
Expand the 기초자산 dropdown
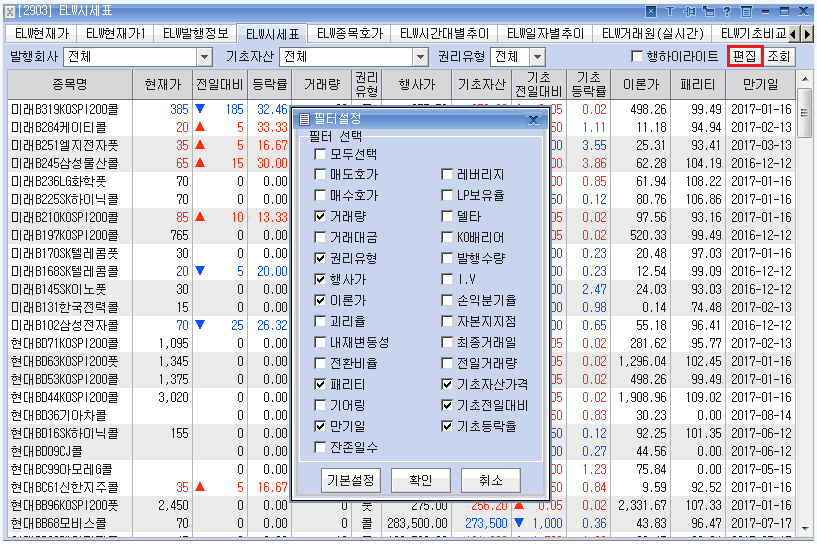coord(420,56)
